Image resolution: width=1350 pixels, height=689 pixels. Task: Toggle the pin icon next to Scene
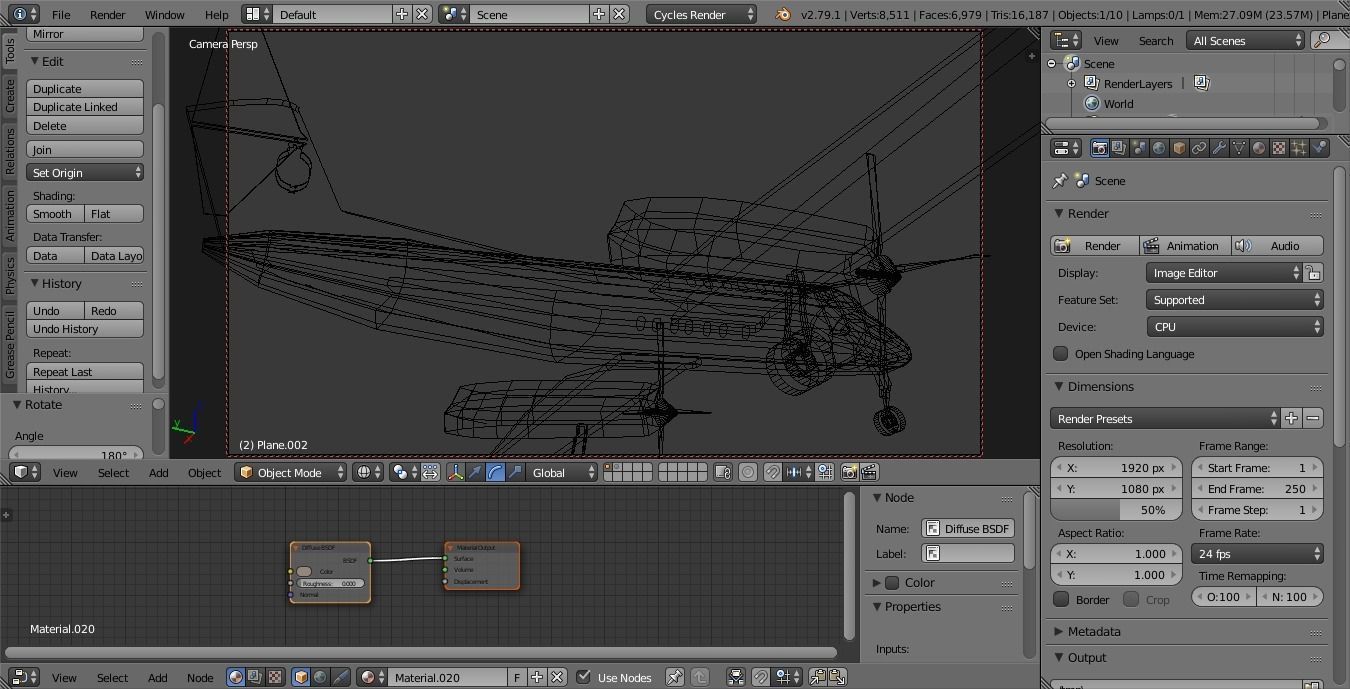(x=1060, y=181)
